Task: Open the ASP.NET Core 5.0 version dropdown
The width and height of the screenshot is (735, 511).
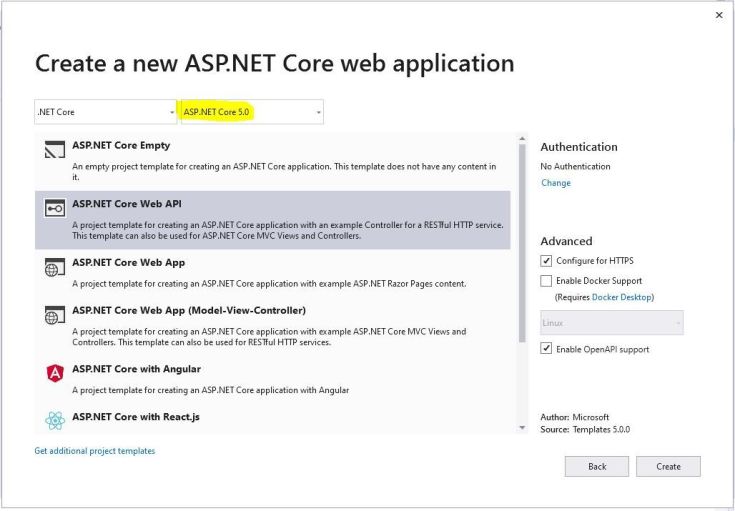Action: click(252, 112)
